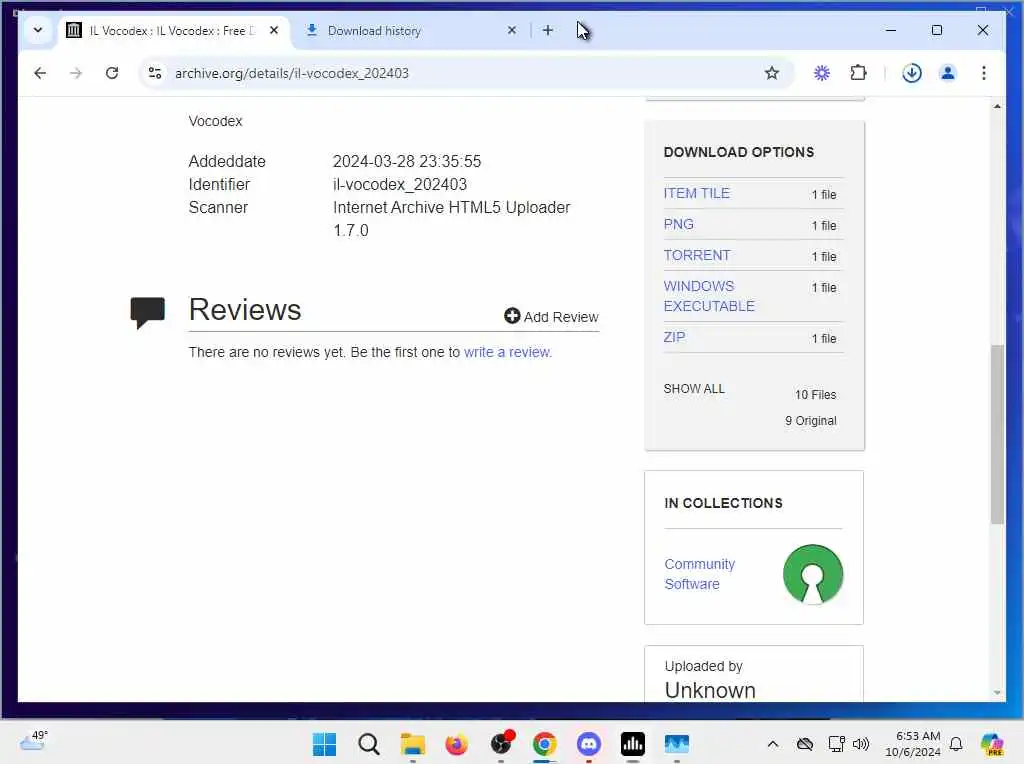Screen dimensions: 1024x764
Task: Click the Addeddate value 2024-03-28 23:35:55
Action: point(407,161)
